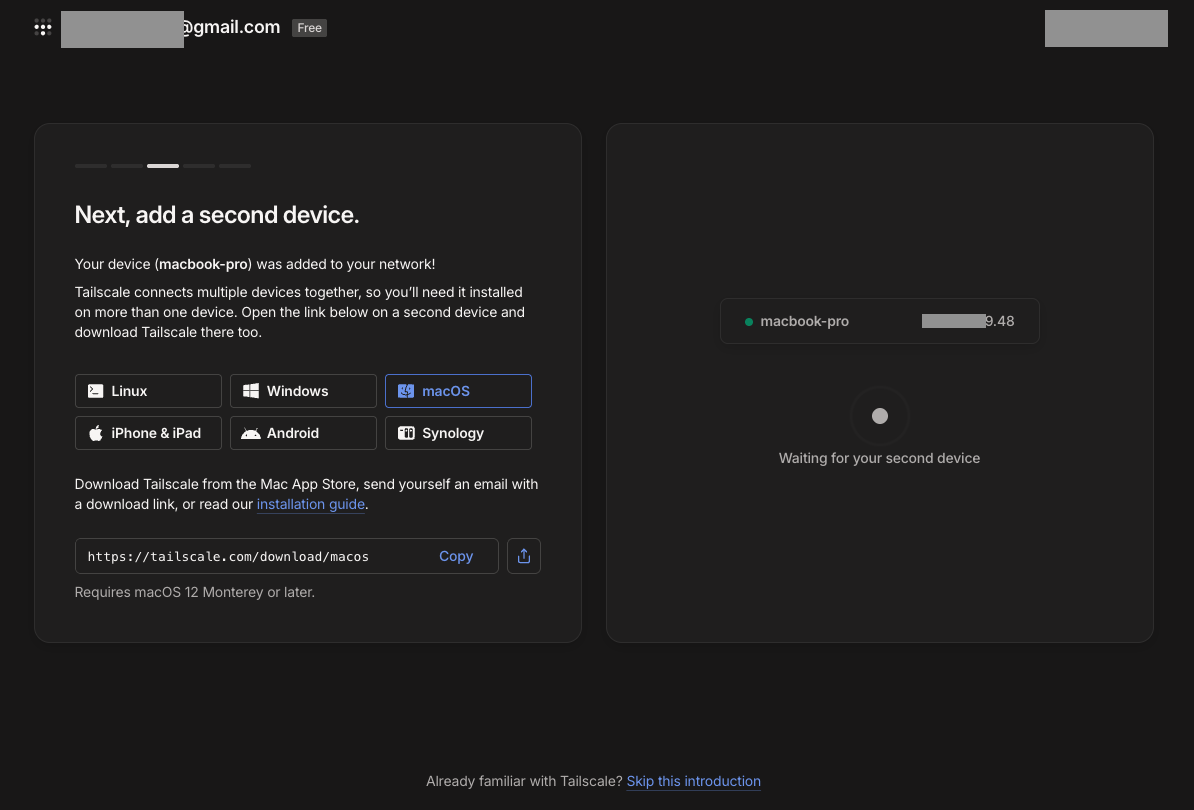The width and height of the screenshot is (1194, 810).
Task: Select the macOS platform option
Action: [x=458, y=391]
